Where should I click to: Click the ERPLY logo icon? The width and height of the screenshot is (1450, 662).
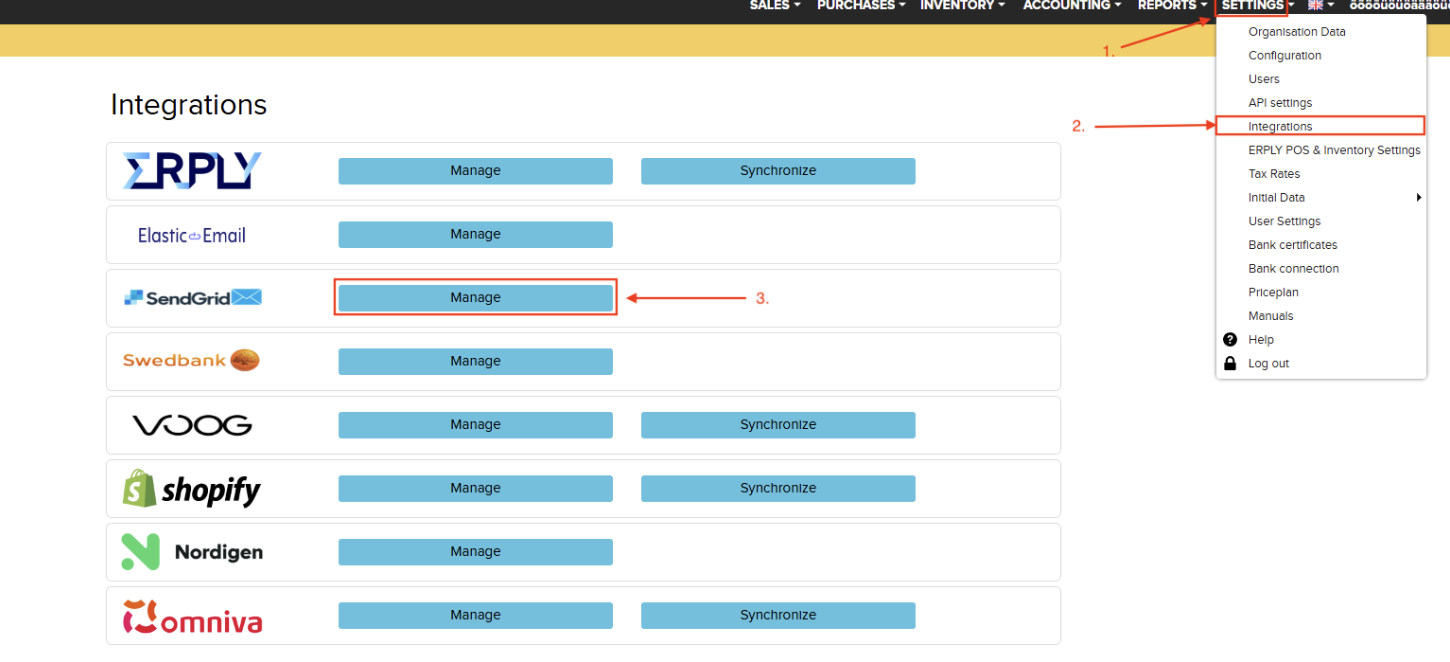191,171
